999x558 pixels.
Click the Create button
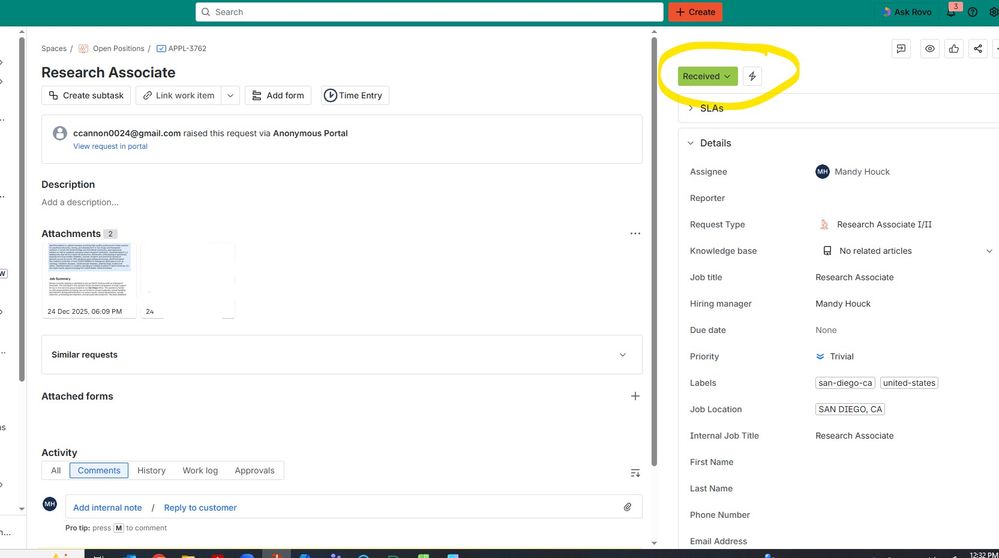tap(695, 12)
